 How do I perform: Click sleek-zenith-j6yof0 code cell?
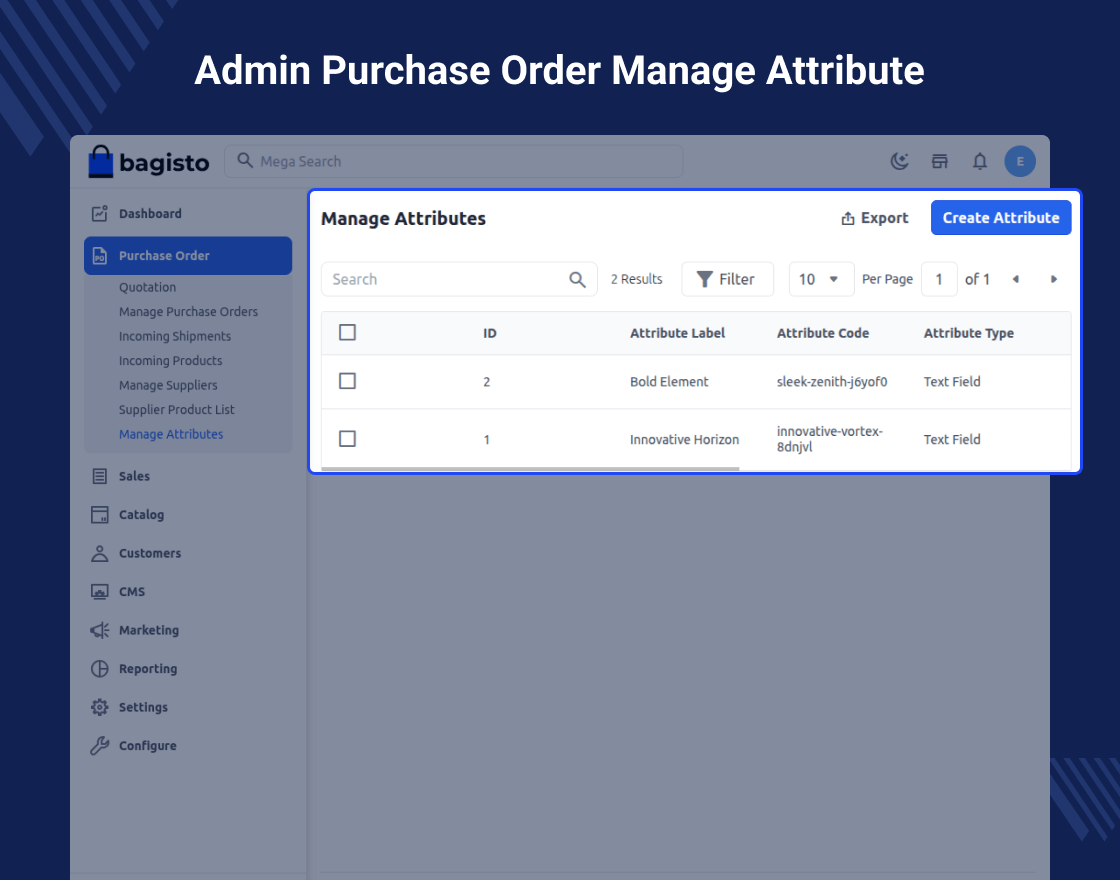tap(832, 382)
